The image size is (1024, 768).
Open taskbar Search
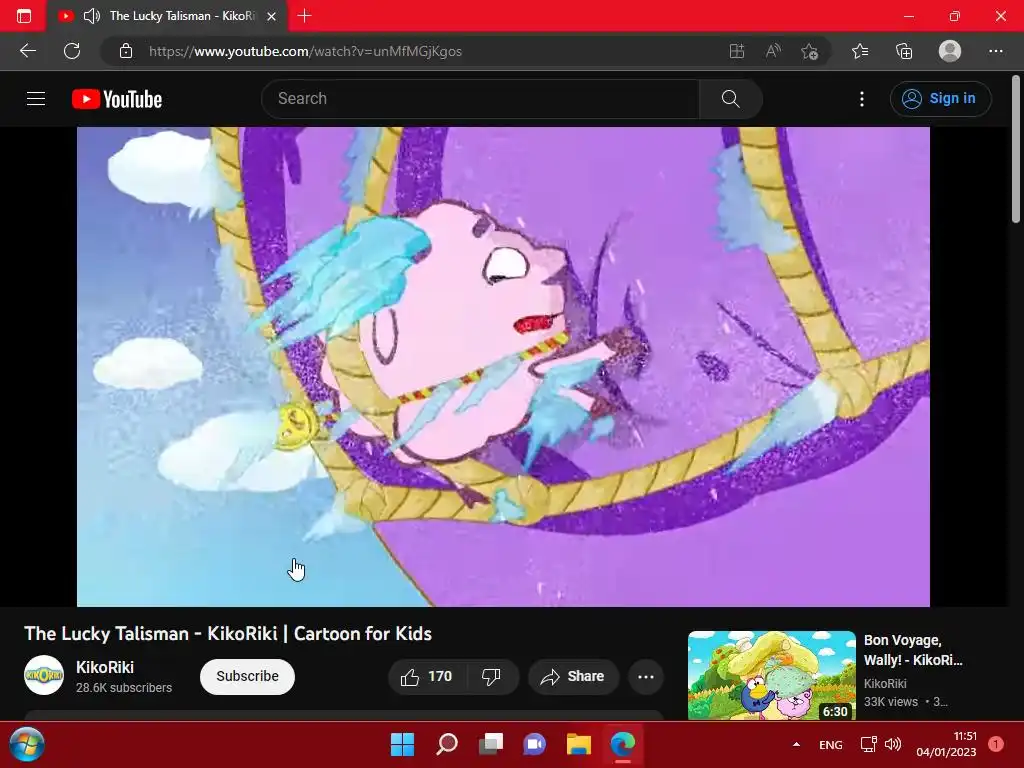tap(447, 744)
